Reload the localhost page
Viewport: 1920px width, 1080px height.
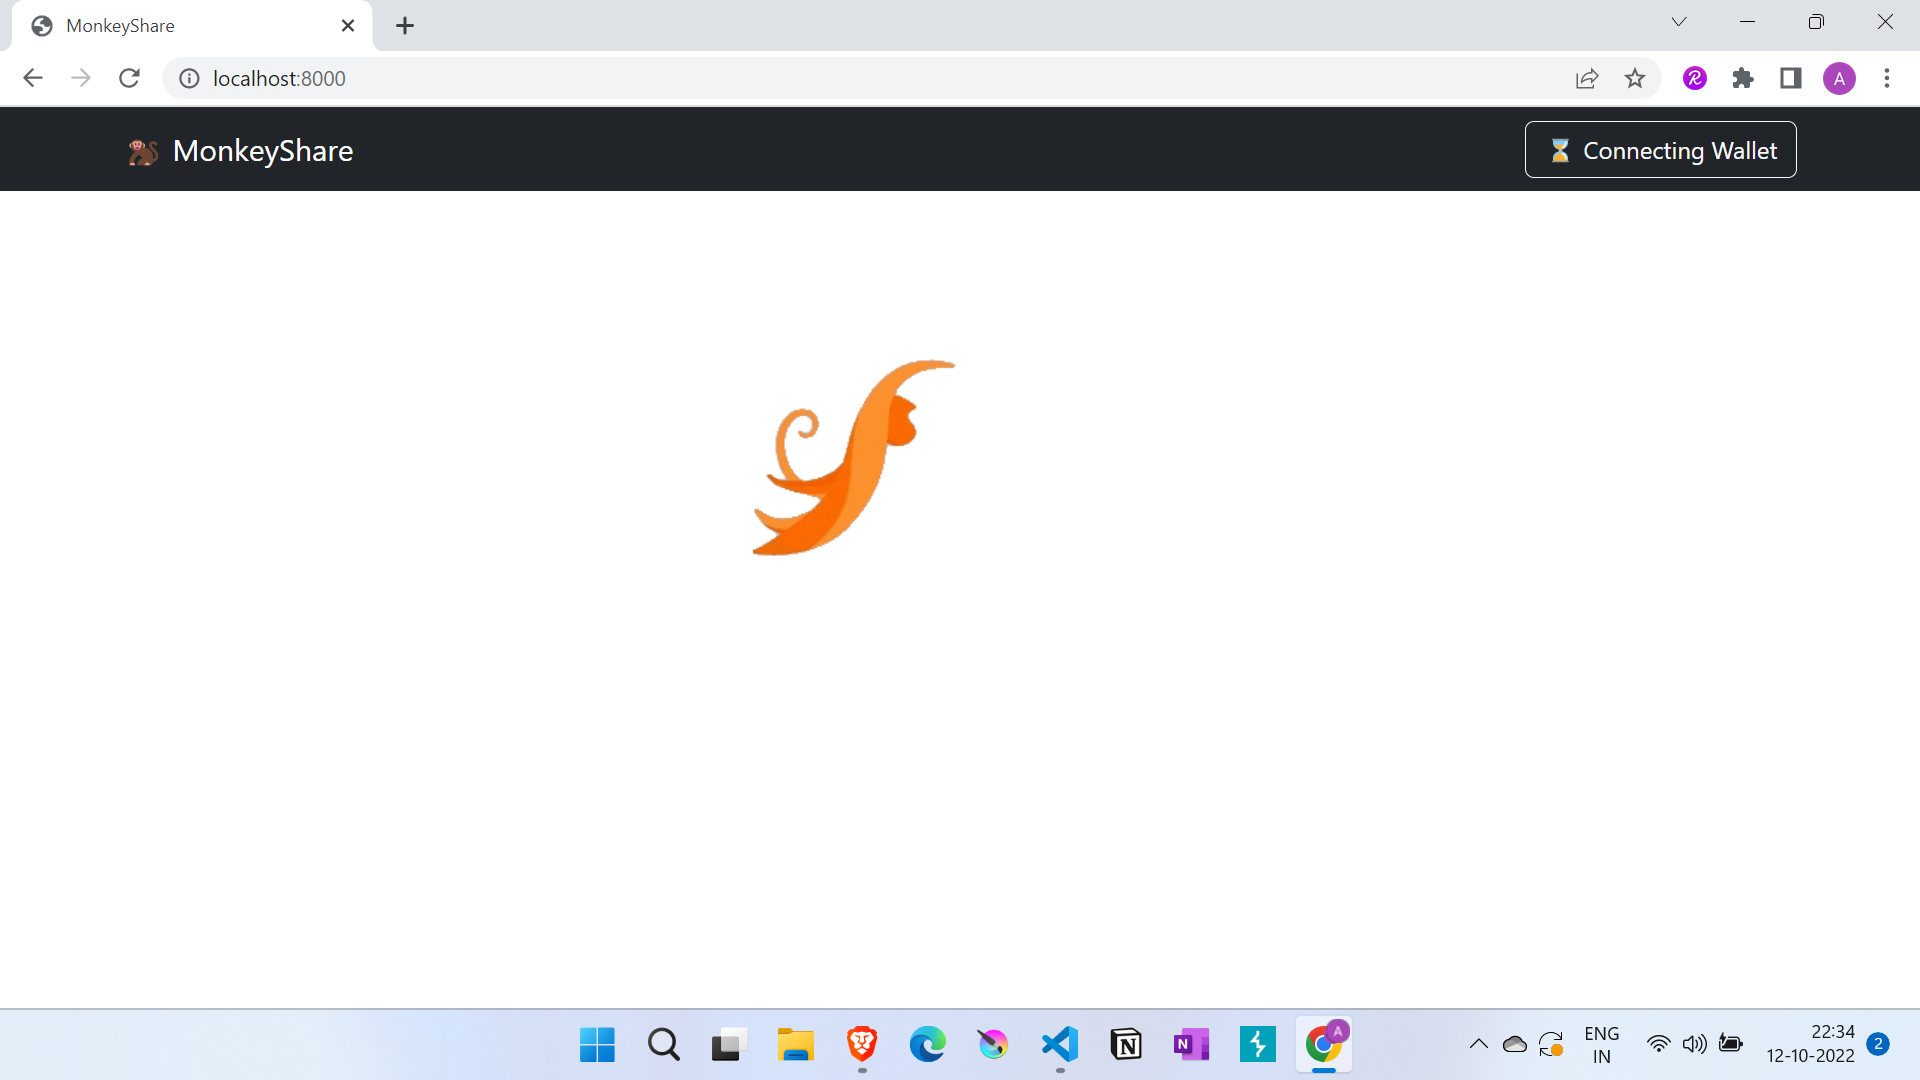(x=129, y=78)
